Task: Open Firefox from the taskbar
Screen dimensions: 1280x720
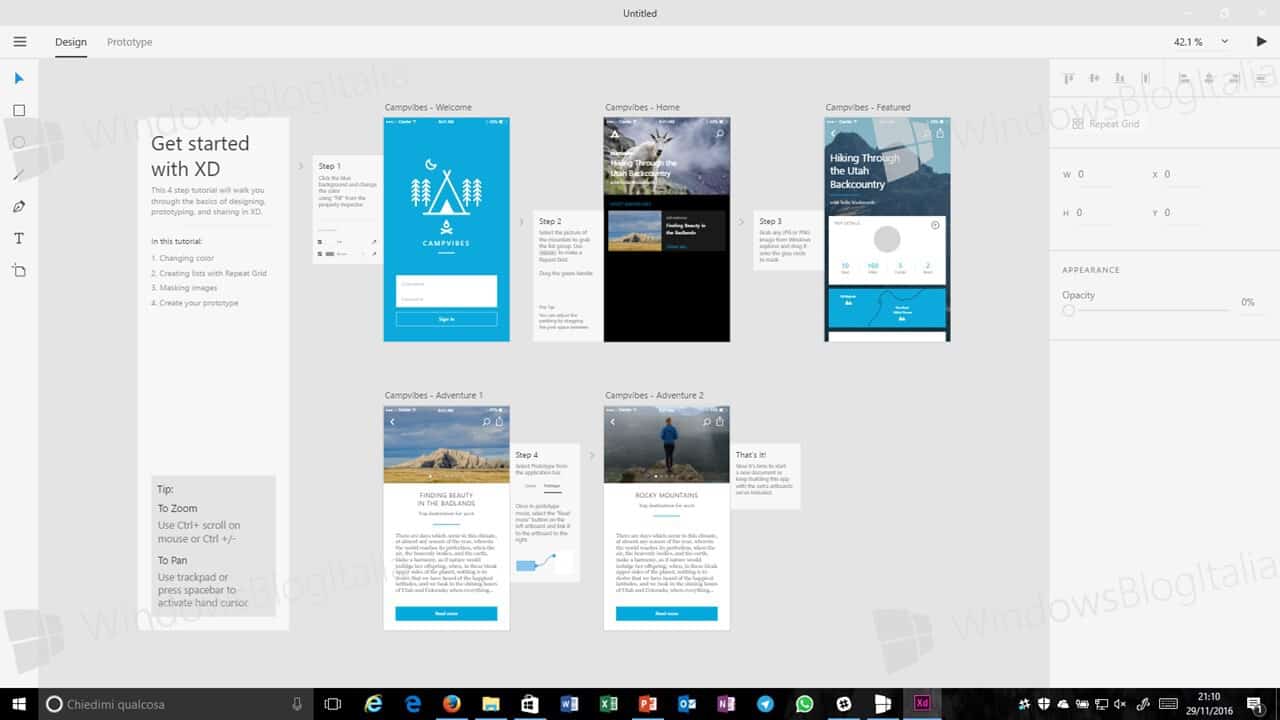Action: coord(452,704)
